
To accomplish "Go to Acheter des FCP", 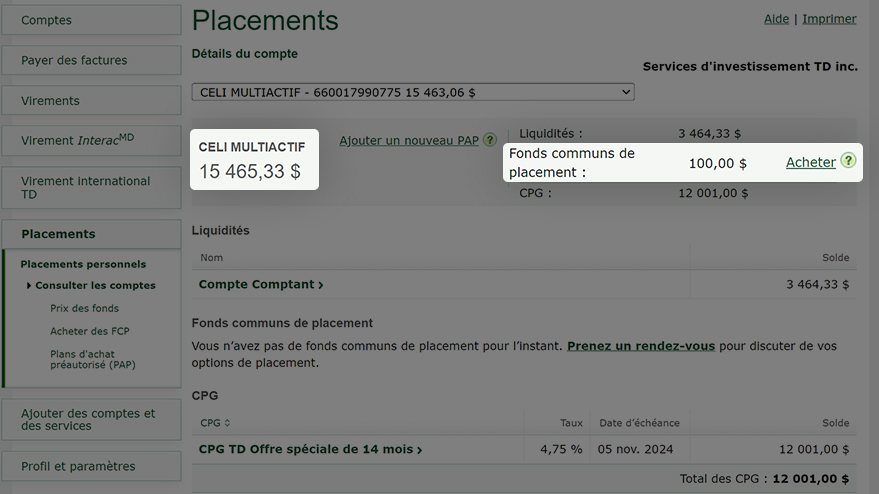I will tap(90, 331).
